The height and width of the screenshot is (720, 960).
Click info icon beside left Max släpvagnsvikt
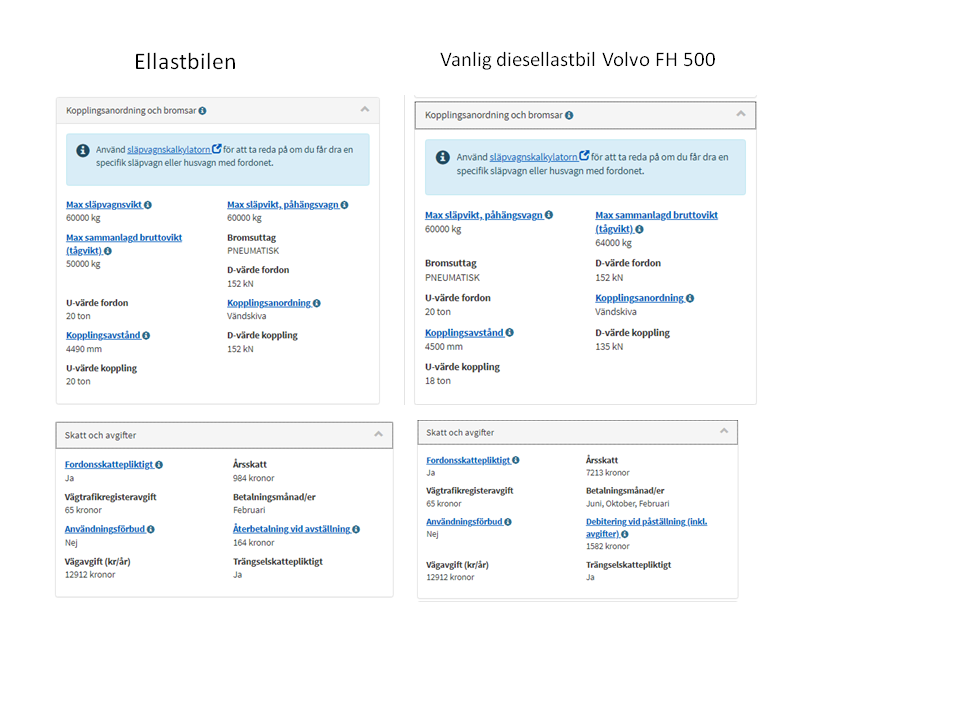click(148, 205)
